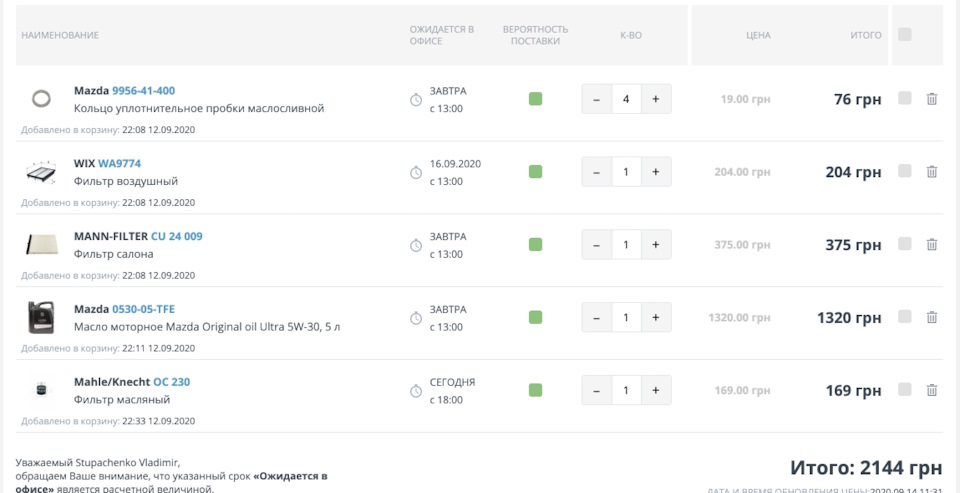Remove Mahle/Knecht OC 230 using trash icon
The width and height of the screenshot is (960, 493).
click(x=931, y=390)
